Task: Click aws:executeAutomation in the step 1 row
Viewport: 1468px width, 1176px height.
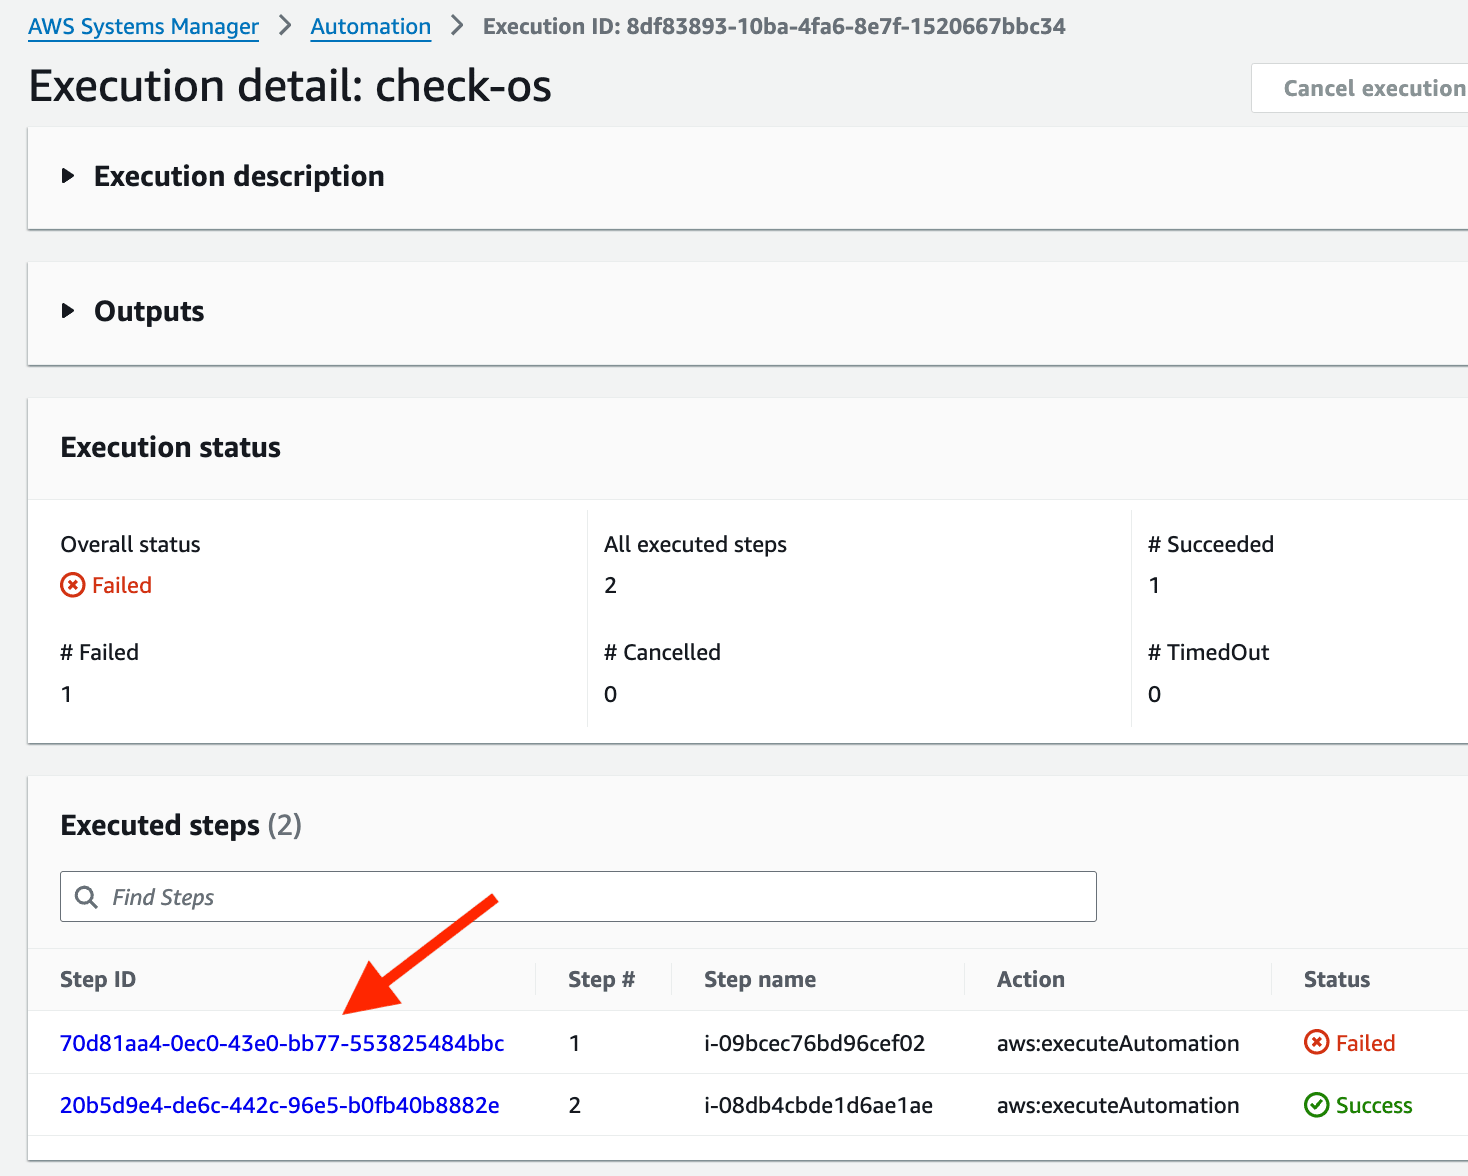Action: [x=1118, y=1043]
